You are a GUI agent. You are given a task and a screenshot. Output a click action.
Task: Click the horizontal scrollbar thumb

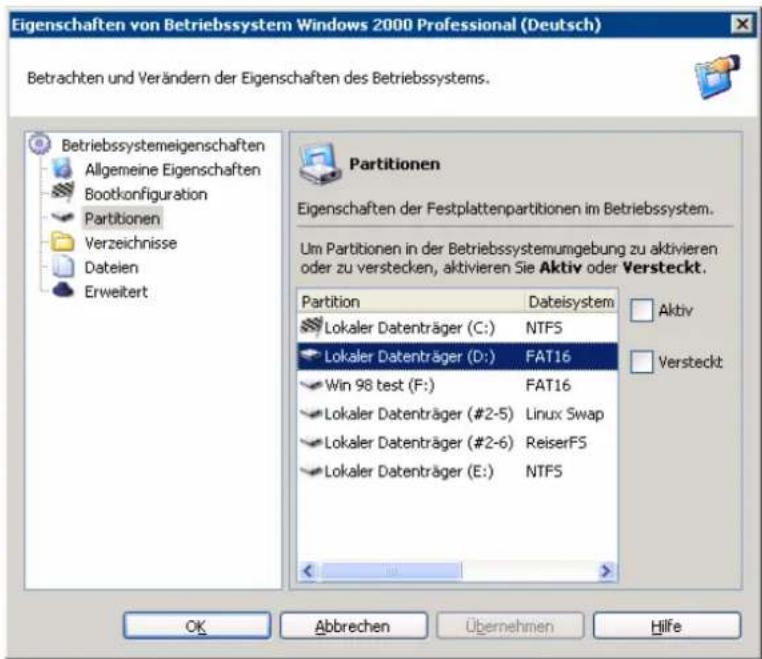(x=390, y=571)
